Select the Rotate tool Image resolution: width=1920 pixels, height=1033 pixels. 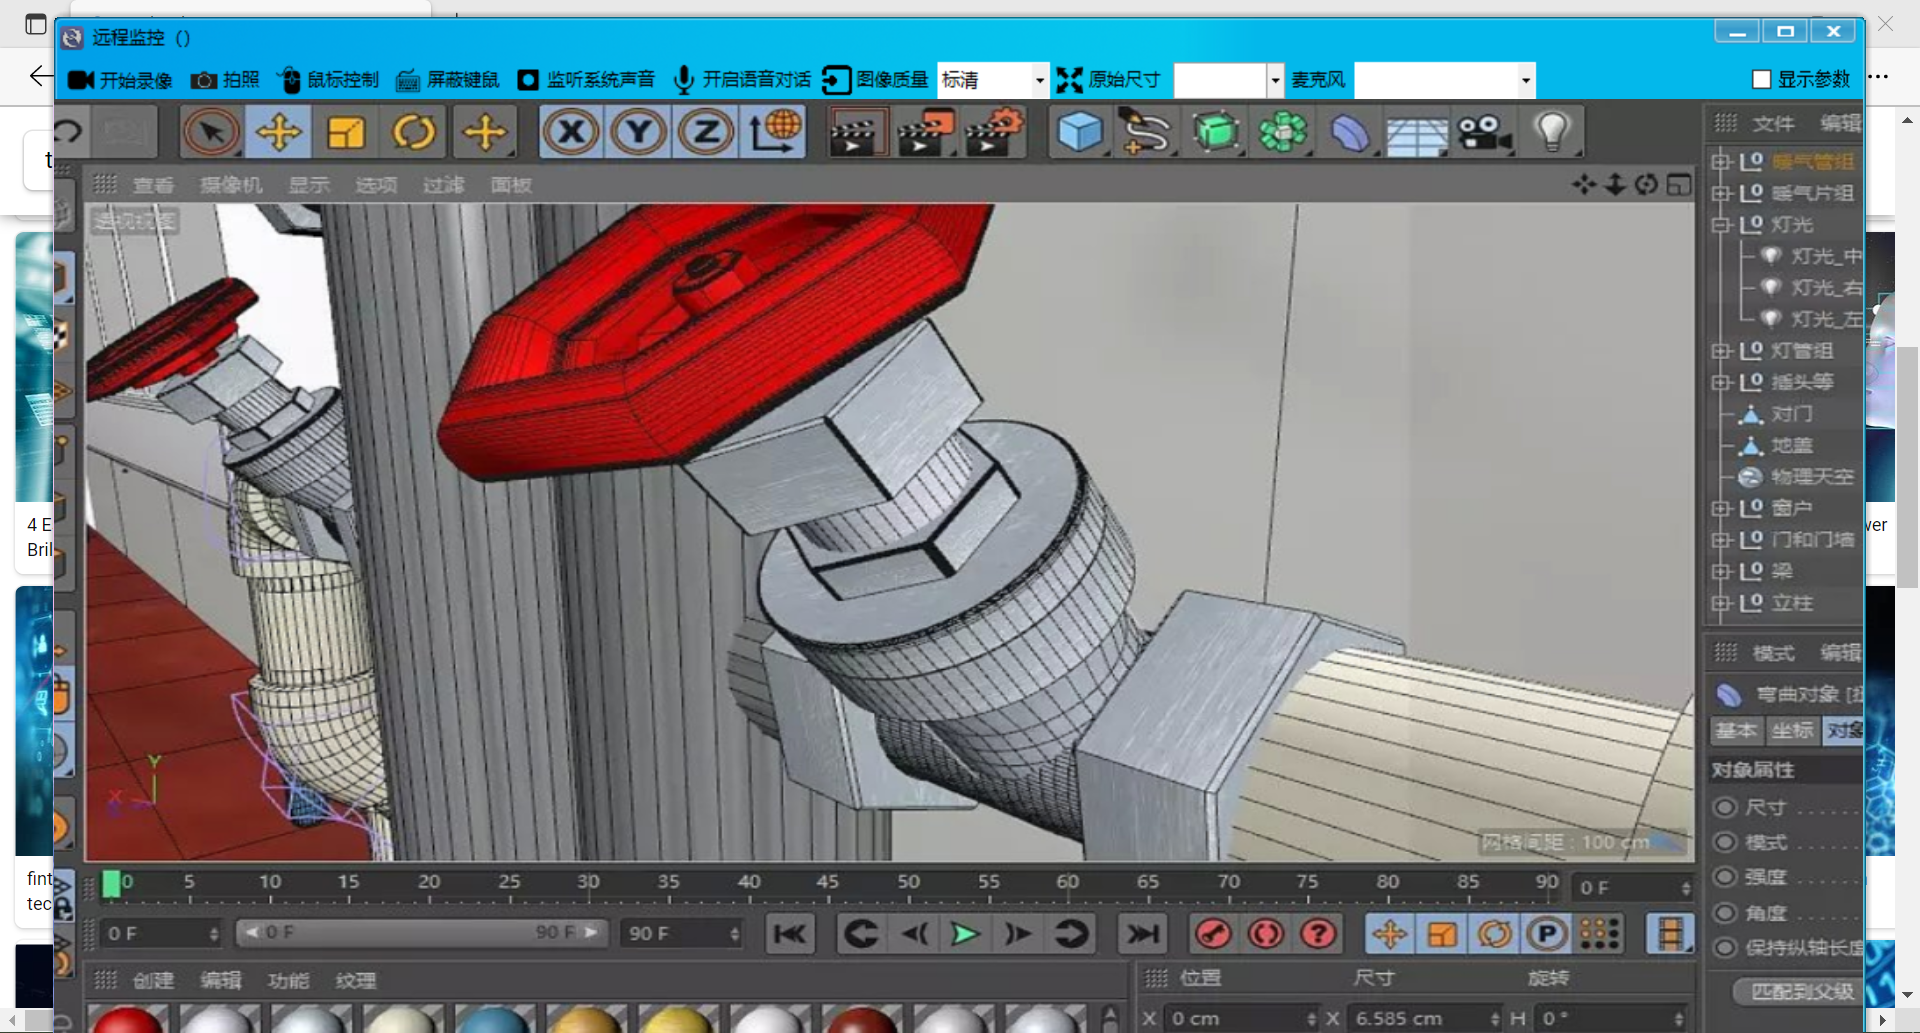[x=413, y=132]
